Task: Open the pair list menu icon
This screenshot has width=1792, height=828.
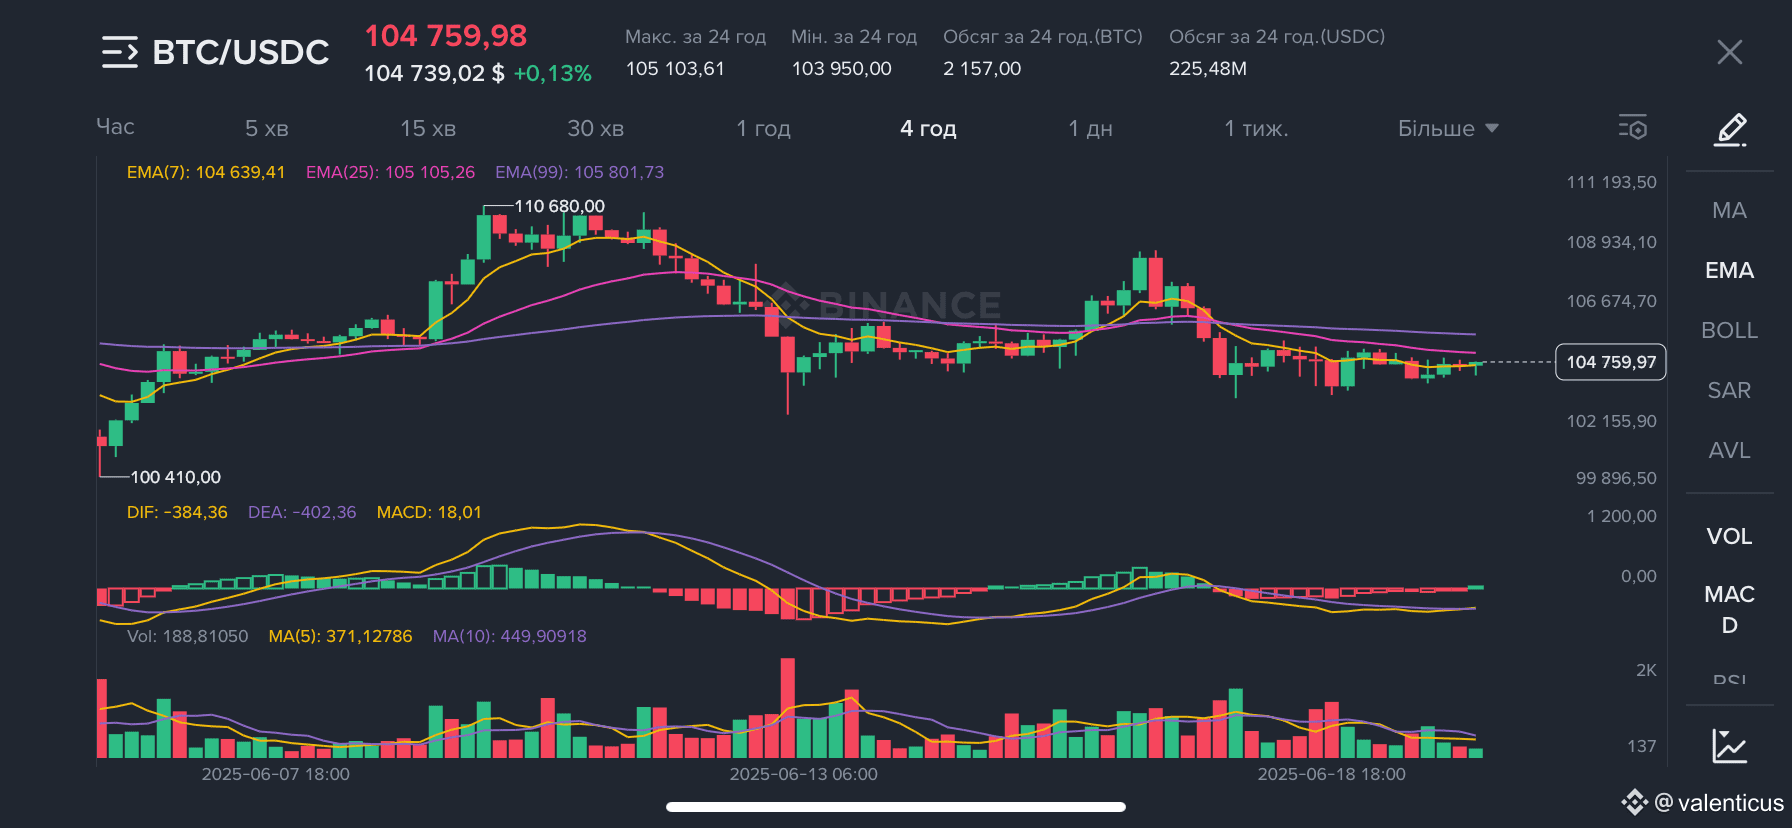Action: [x=120, y=52]
